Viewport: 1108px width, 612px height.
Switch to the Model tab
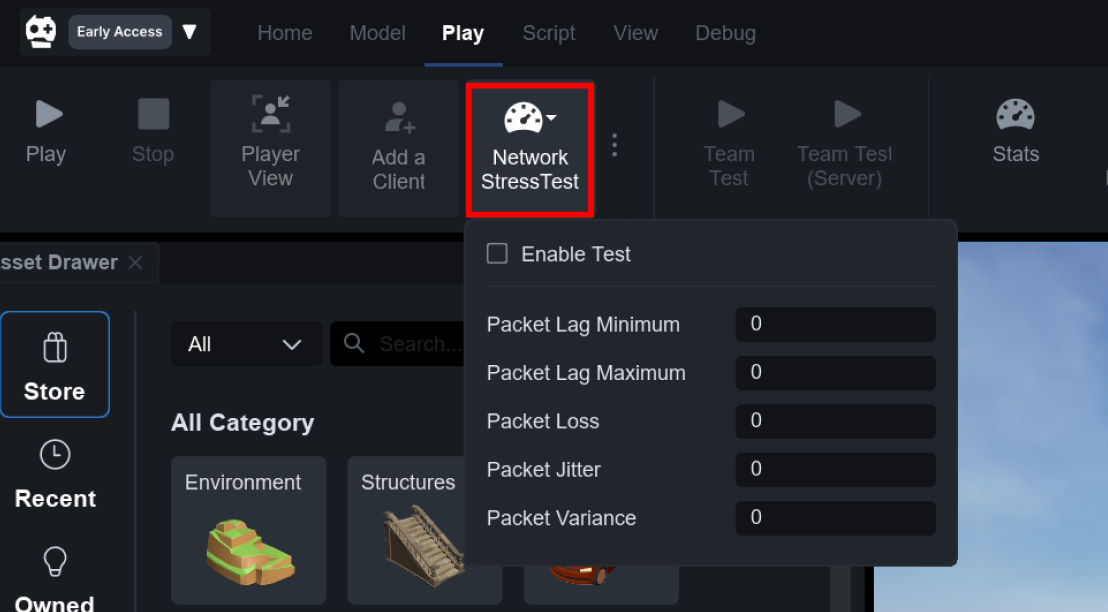[377, 33]
